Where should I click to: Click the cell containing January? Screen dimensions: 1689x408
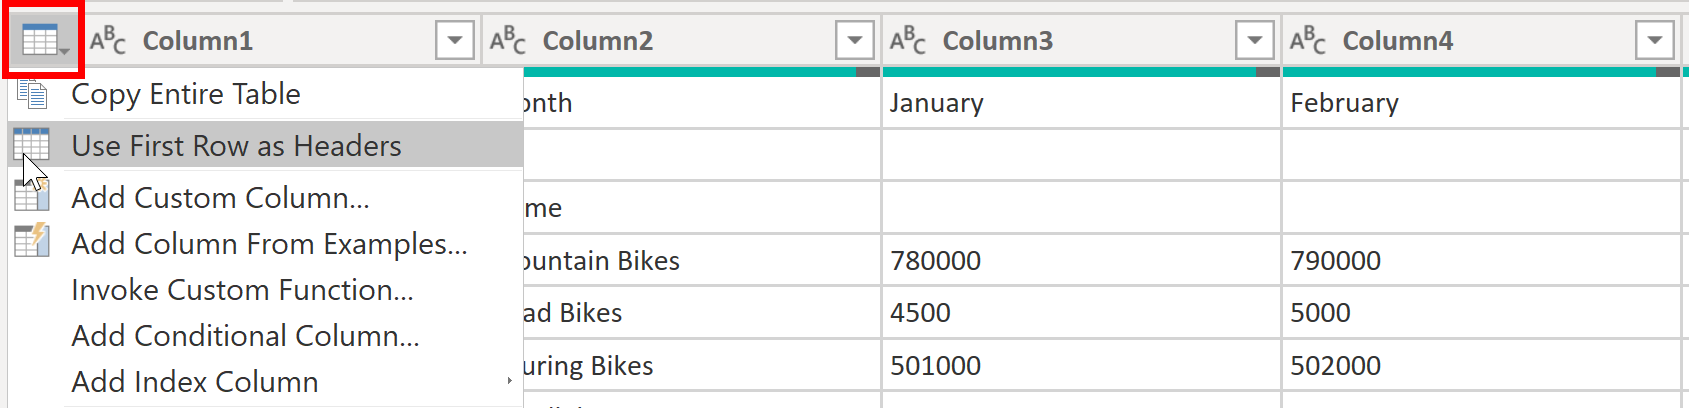(x=1081, y=103)
